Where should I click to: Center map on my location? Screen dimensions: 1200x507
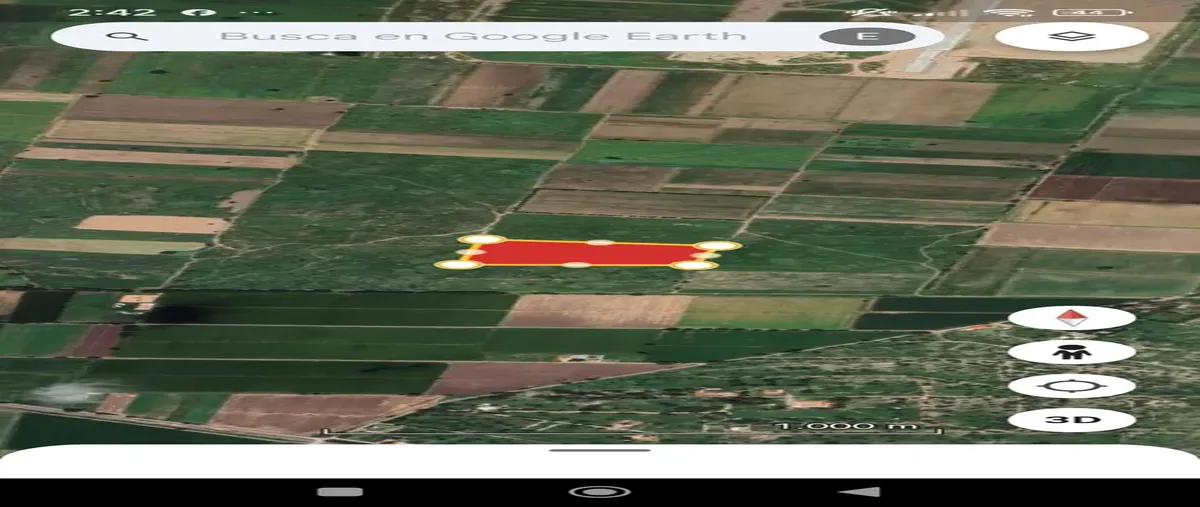[x=1072, y=386]
